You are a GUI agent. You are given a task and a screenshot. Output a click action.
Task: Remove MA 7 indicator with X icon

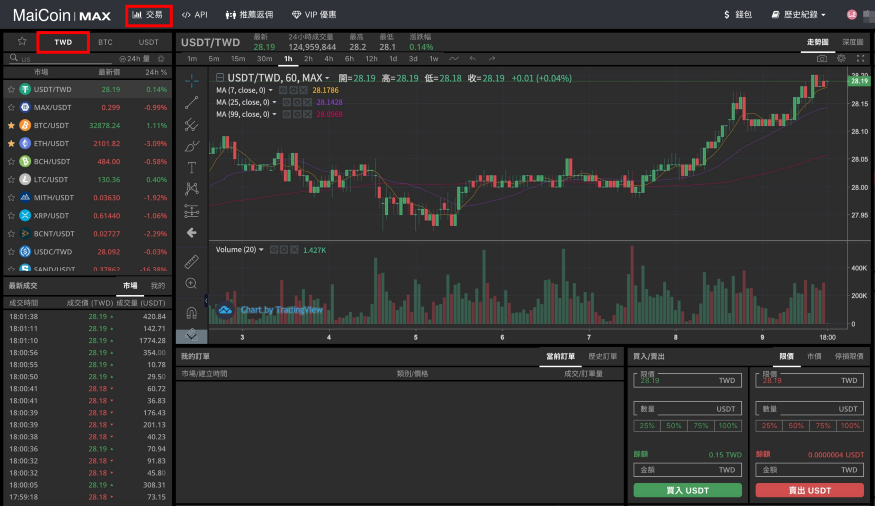click(303, 90)
